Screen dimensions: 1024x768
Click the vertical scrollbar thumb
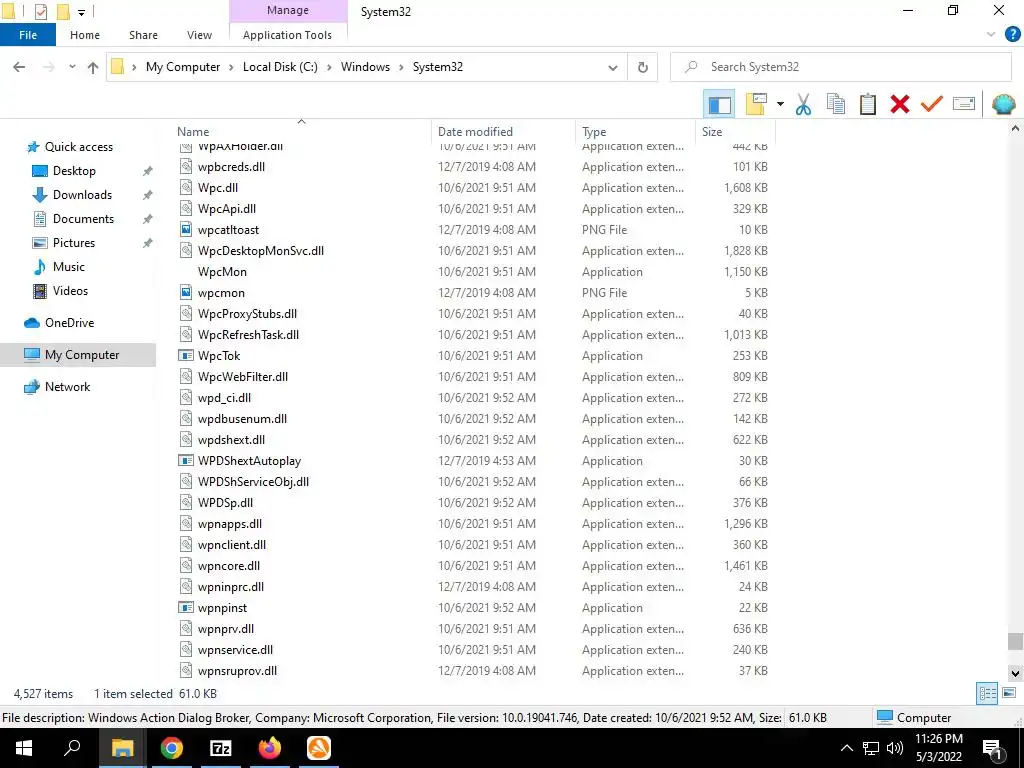(1015, 641)
